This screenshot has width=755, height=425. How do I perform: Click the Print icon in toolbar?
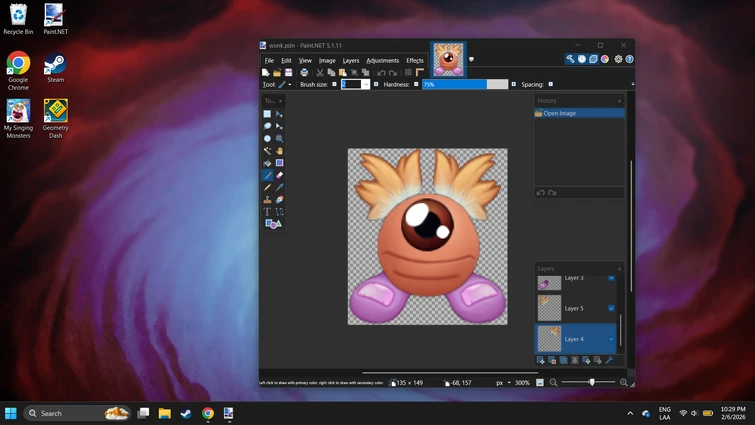304,73
